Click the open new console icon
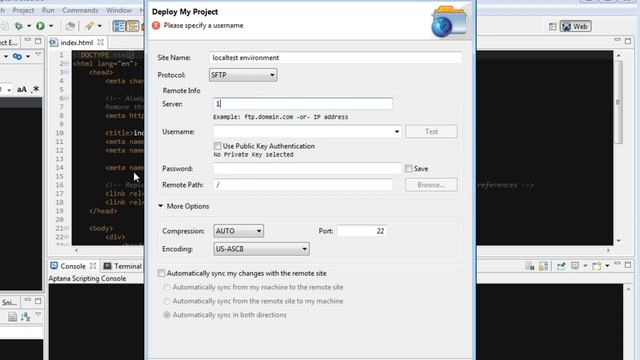Screen dimensions: 640x360 (x=597, y=266)
